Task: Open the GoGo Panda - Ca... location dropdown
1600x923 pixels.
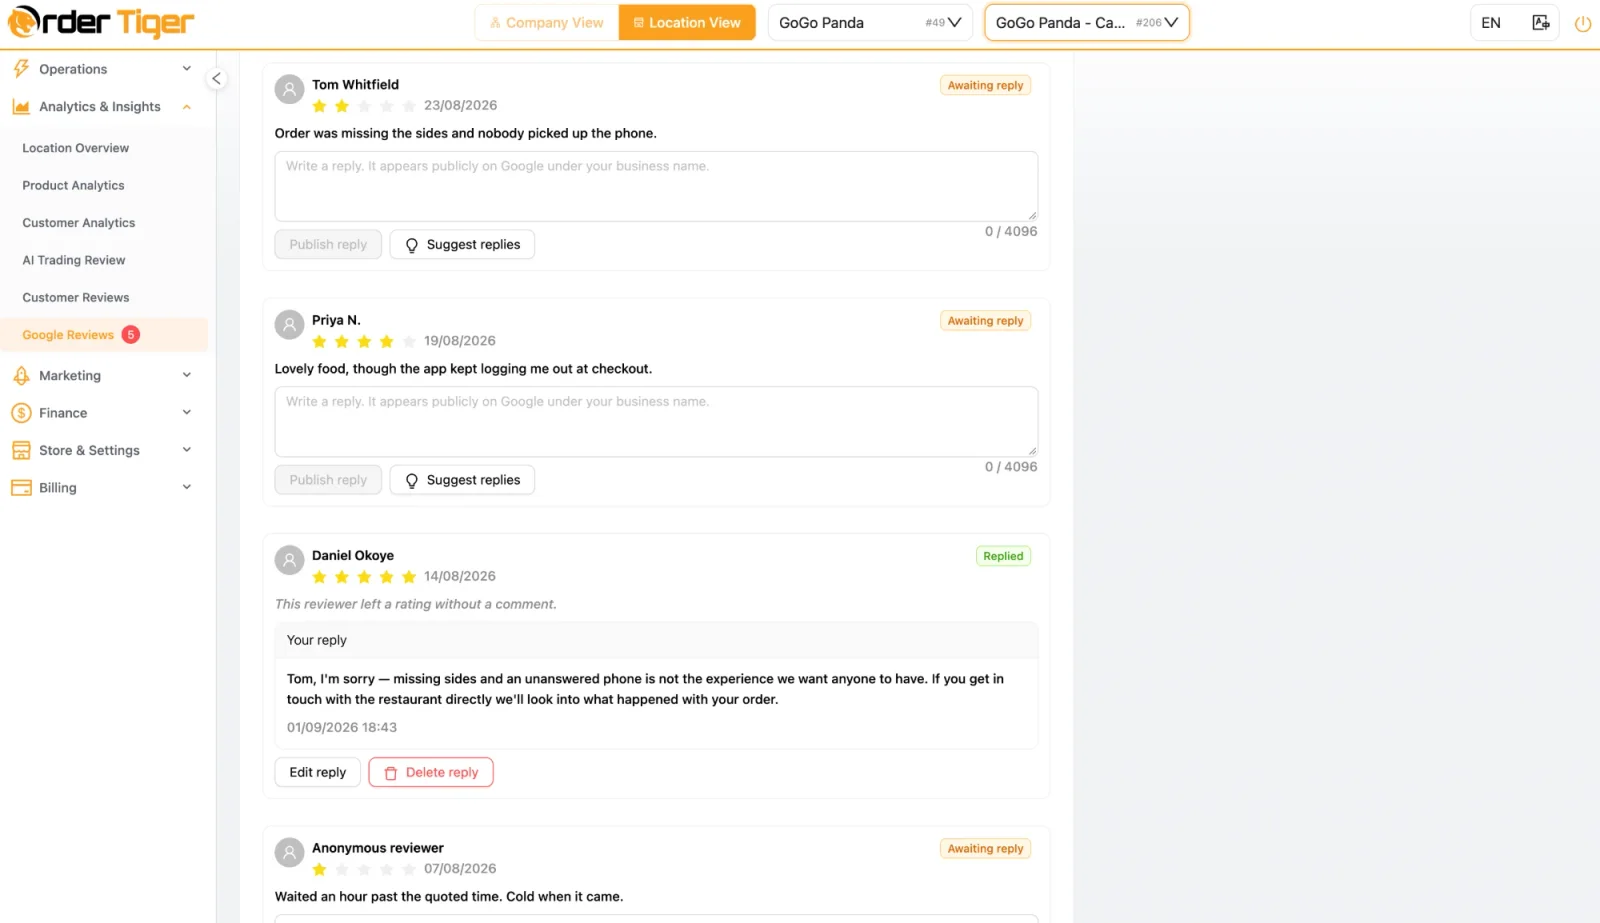Action: click(1087, 23)
